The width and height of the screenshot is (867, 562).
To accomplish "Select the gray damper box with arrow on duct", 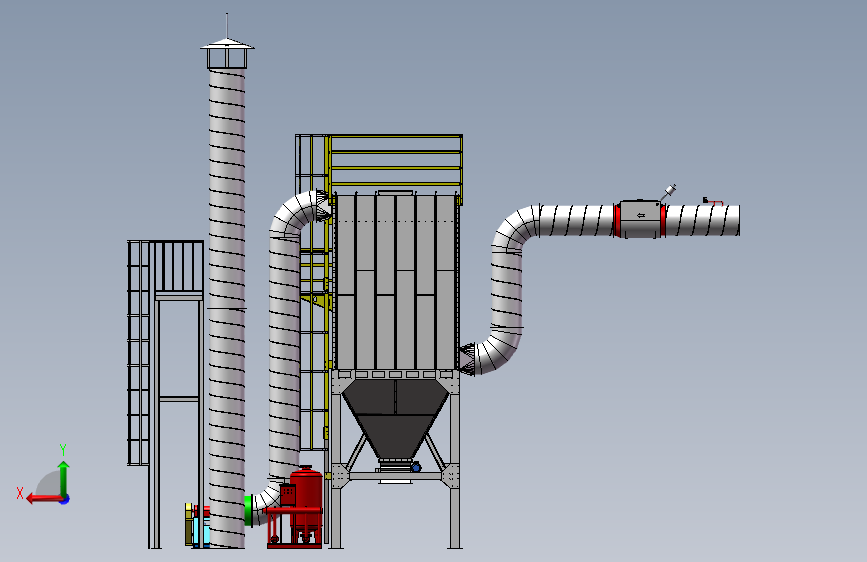I will click(640, 218).
